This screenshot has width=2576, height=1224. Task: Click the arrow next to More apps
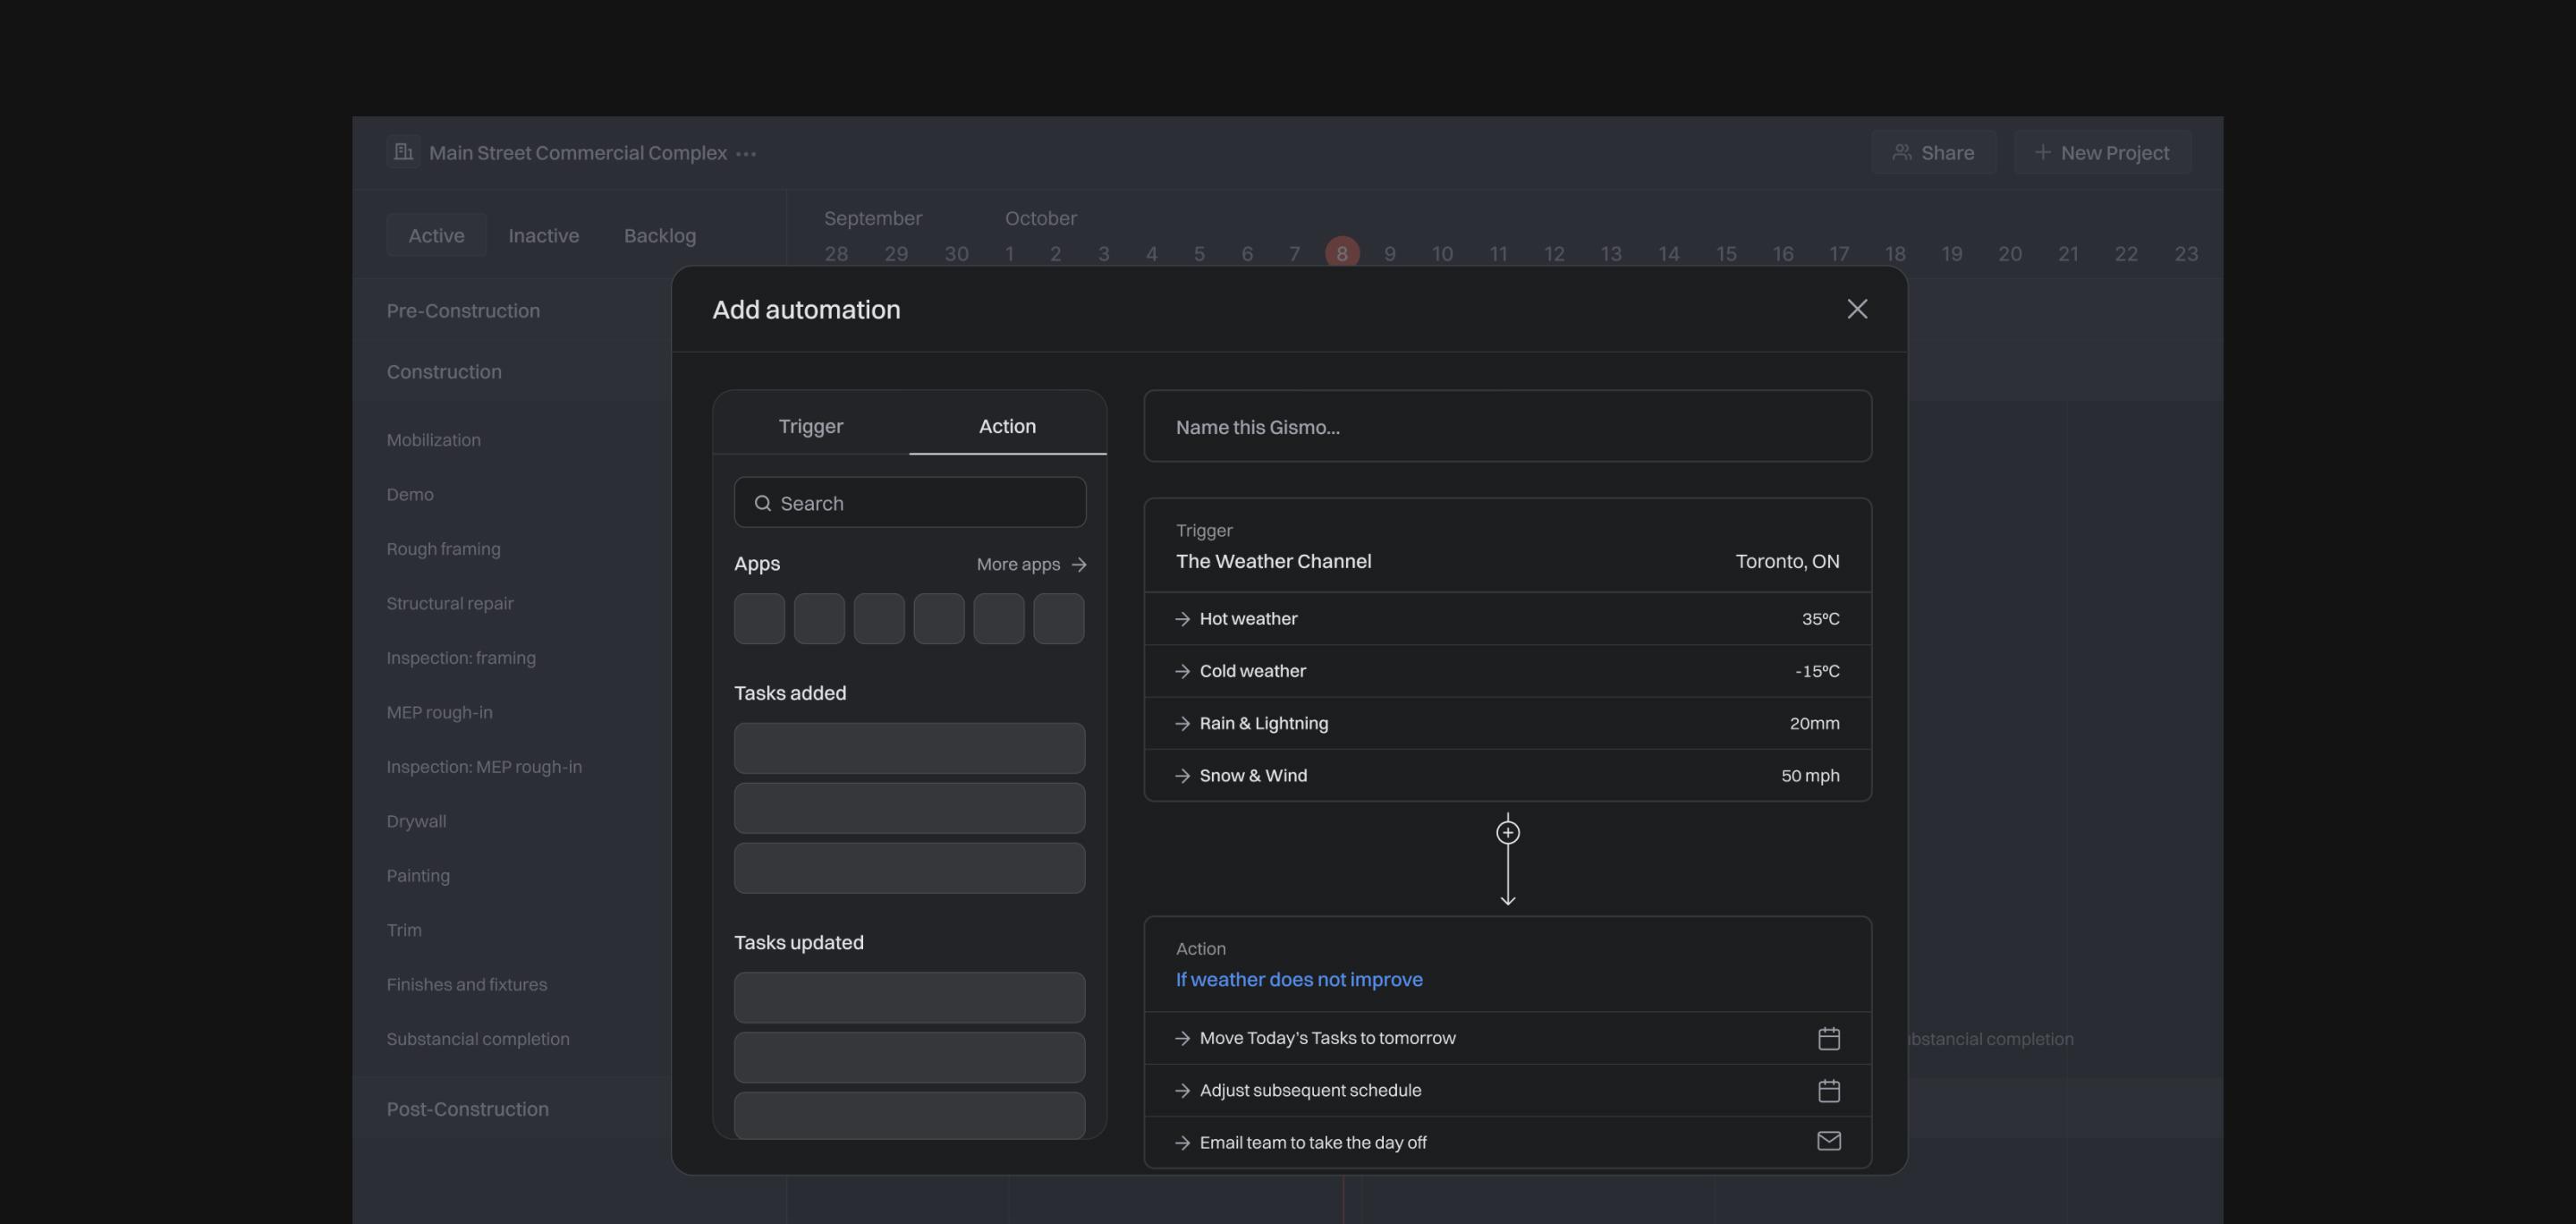[x=1078, y=564]
